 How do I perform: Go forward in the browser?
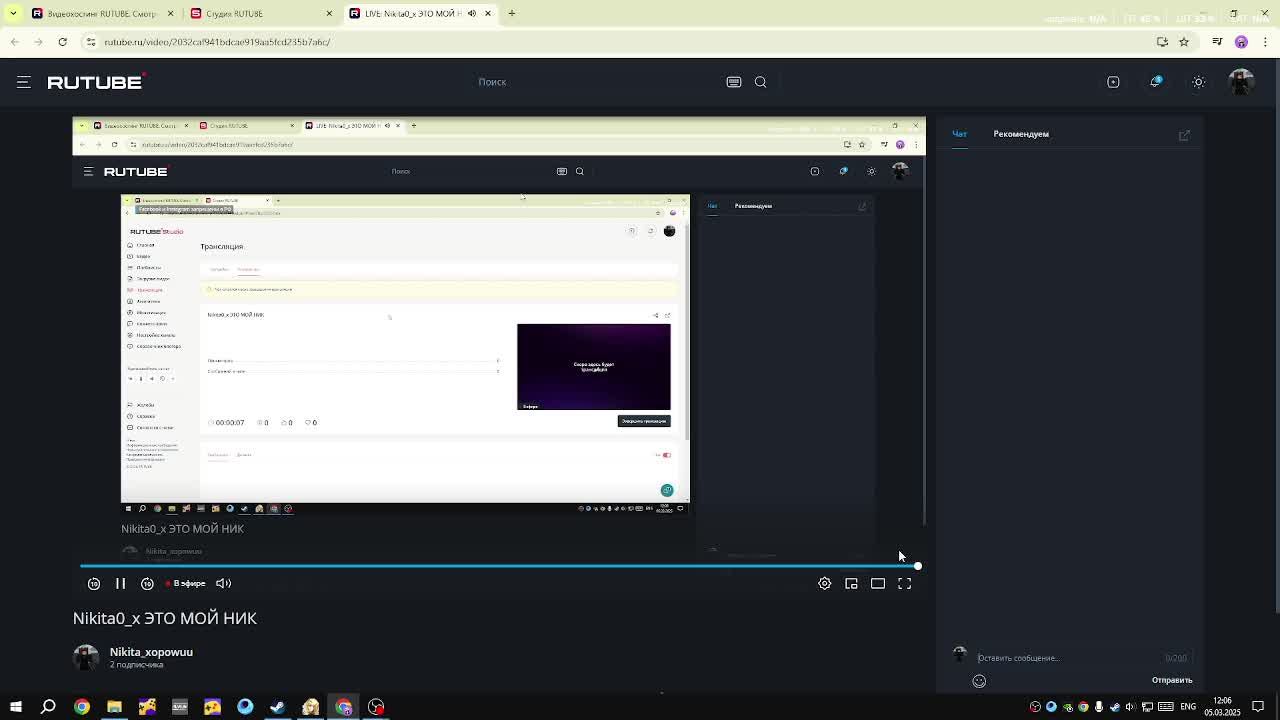coord(38,42)
